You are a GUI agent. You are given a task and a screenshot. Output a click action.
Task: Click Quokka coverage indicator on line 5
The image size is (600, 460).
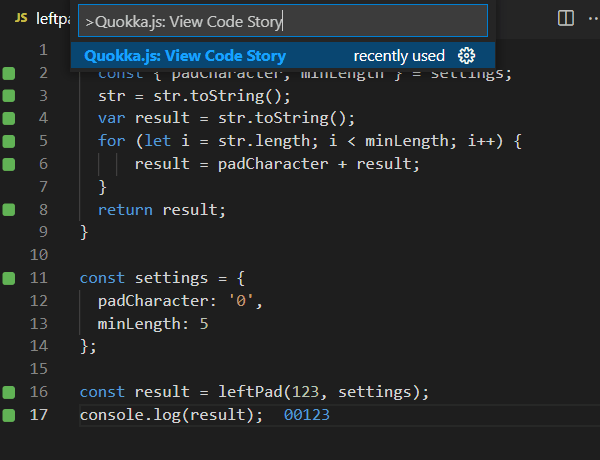tap(9, 141)
